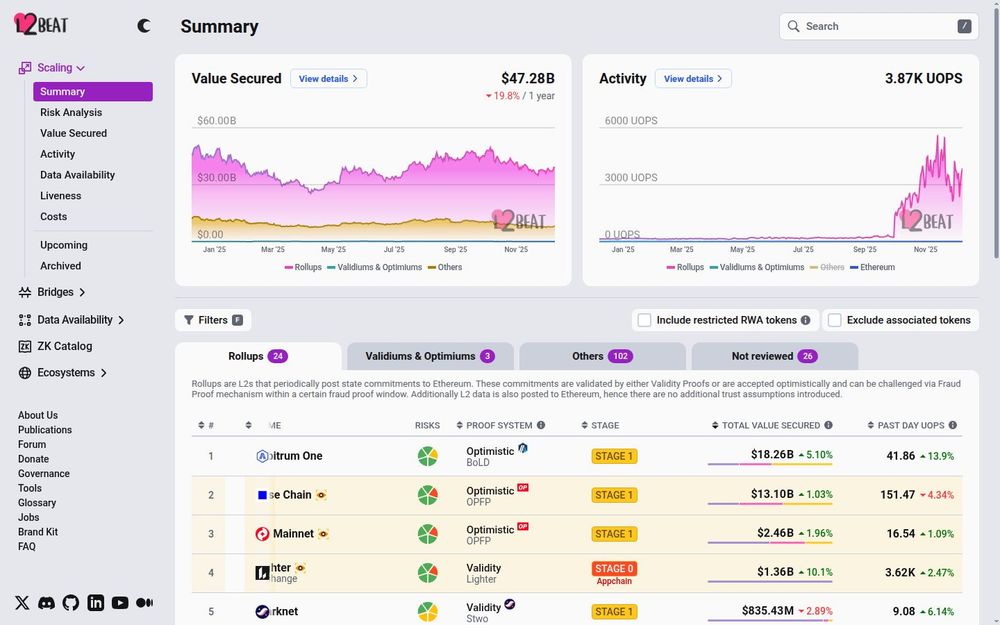Open the Glossary link
The height and width of the screenshot is (625, 1000).
click(x=37, y=503)
